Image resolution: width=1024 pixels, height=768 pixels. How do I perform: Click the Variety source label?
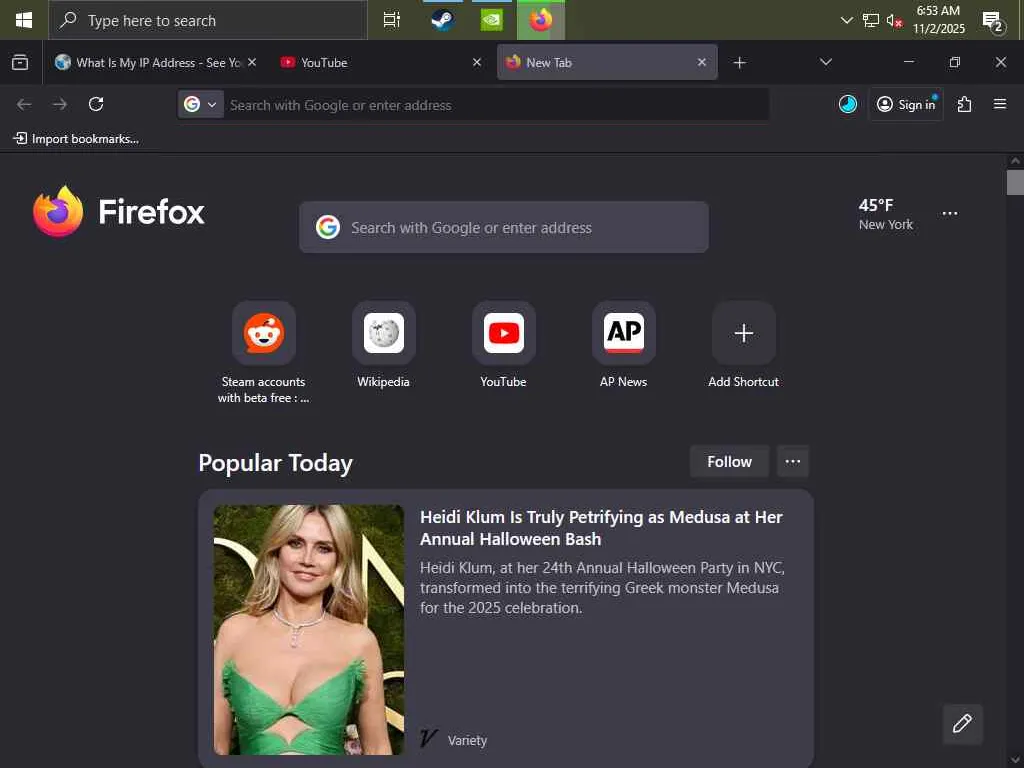click(467, 741)
